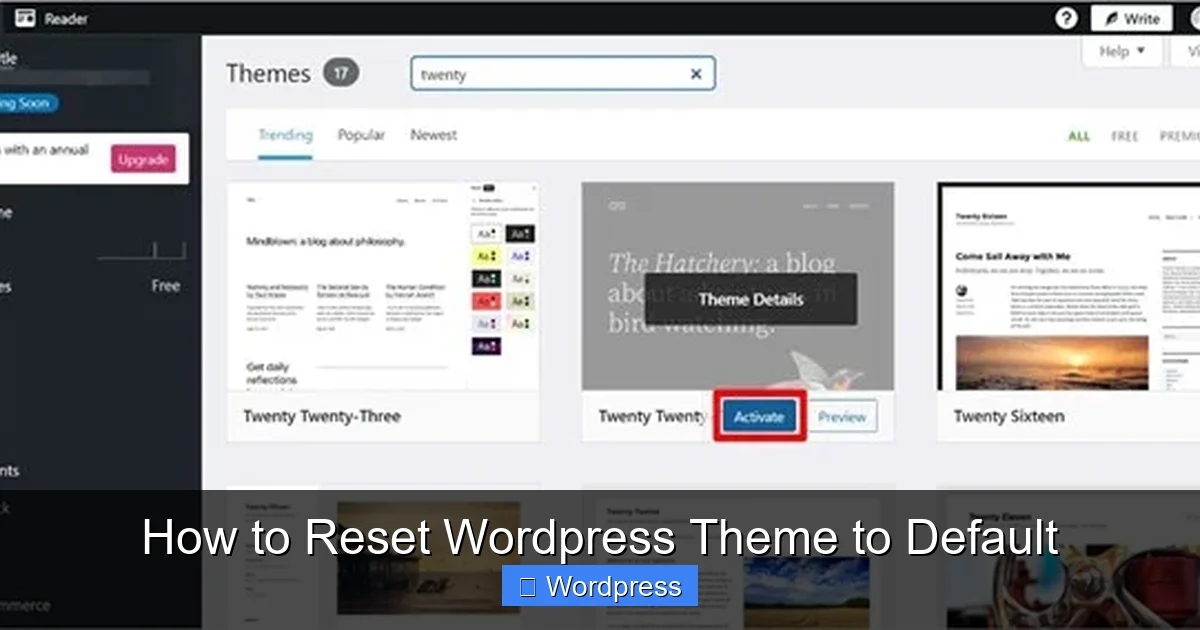Select the FREE themes filter
Image resolution: width=1200 pixels, height=630 pixels.
tap(1125, 136)
